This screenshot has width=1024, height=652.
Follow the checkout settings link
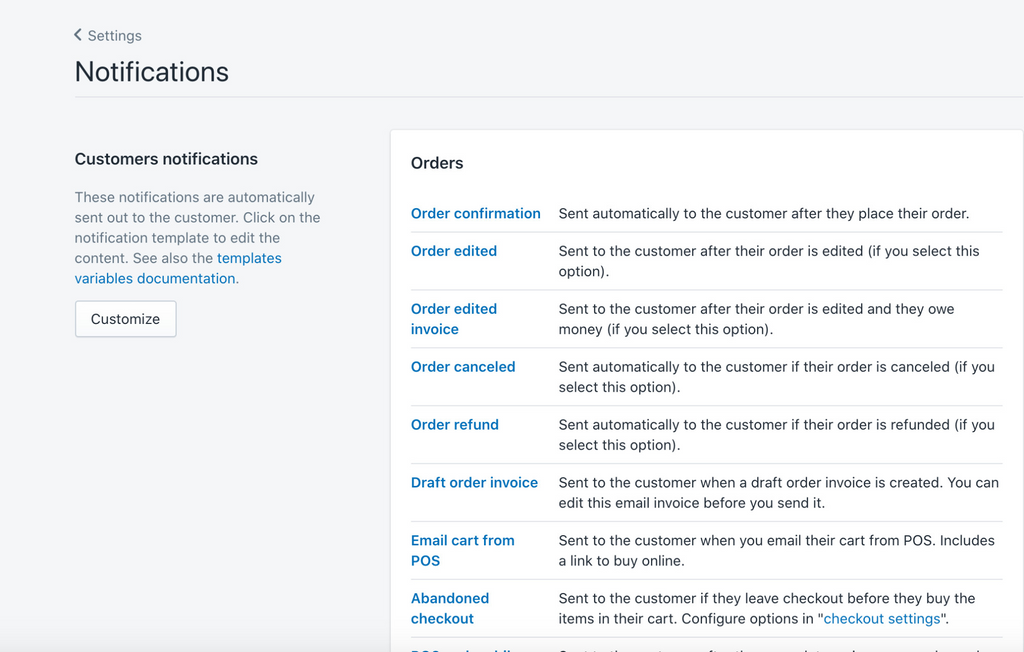coord(881,619)
